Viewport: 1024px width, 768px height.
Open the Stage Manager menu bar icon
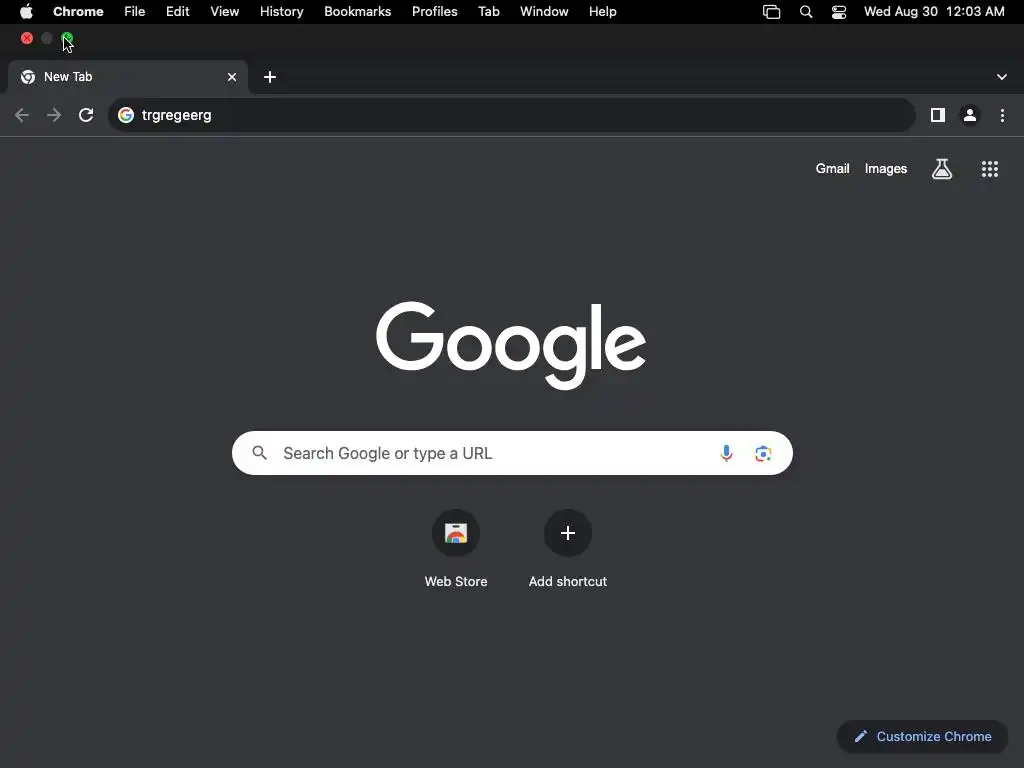[771, 12]
